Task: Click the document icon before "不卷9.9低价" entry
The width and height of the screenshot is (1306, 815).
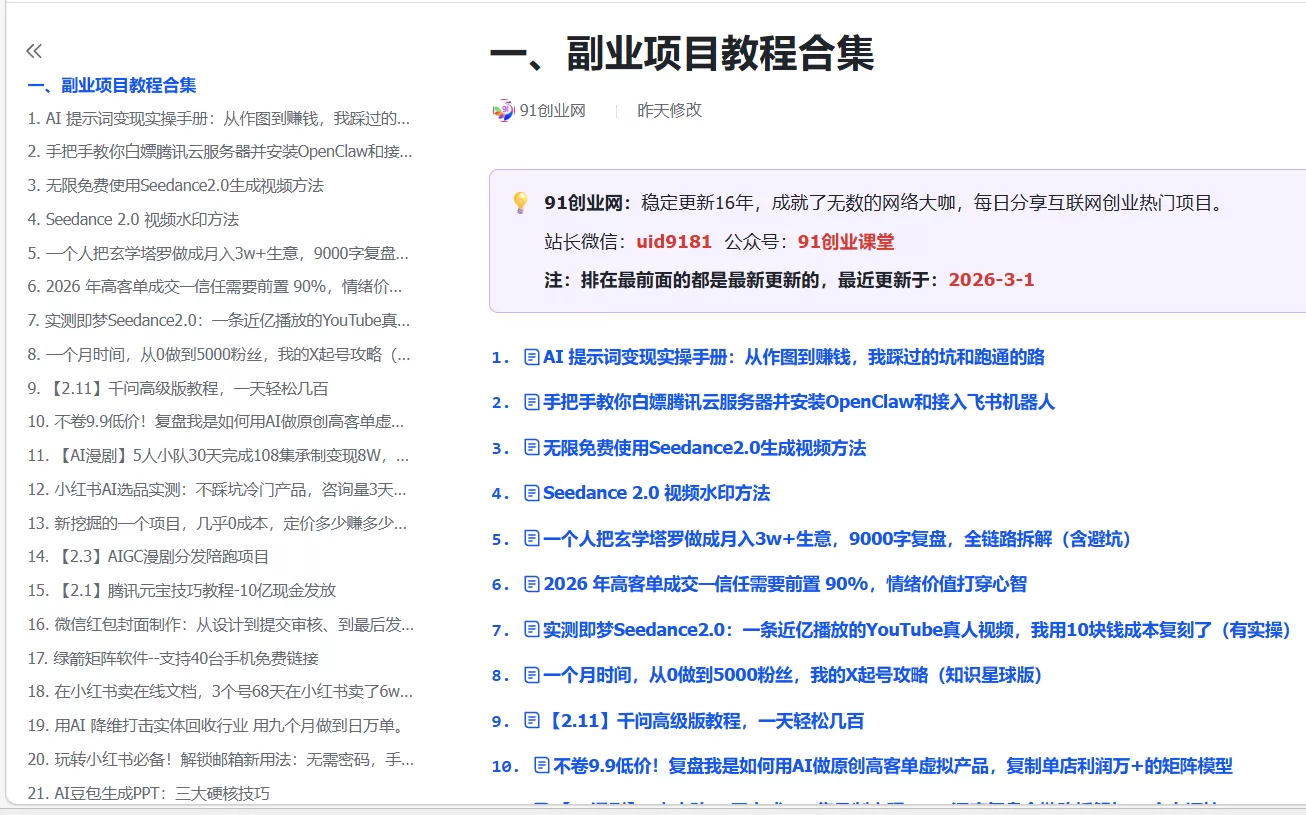Action: click(x=544, y=765)
